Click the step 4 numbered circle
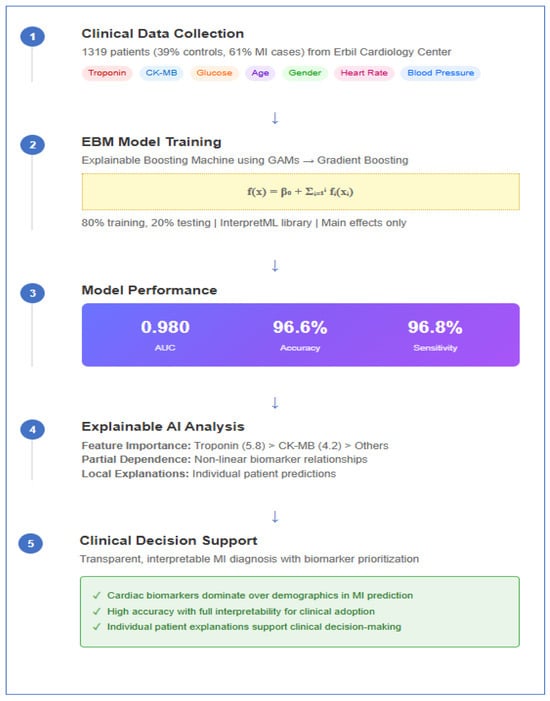This screenshot has height=701, width=550. [32, 430]
